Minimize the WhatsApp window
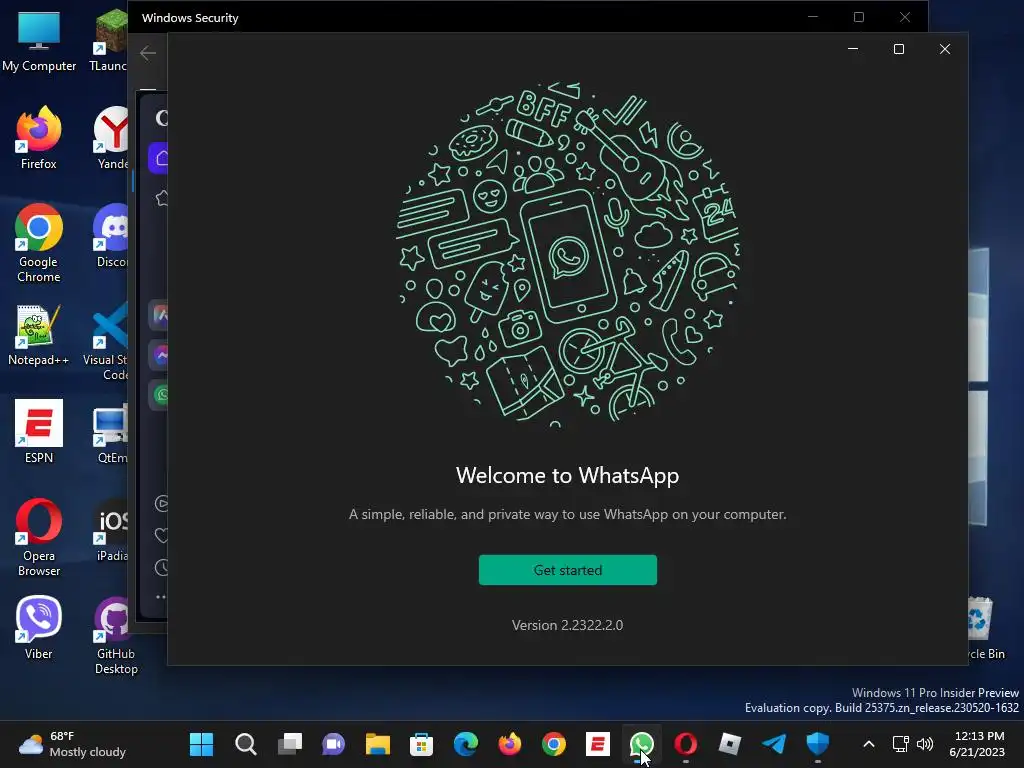1024x768 pixels. 853,49
